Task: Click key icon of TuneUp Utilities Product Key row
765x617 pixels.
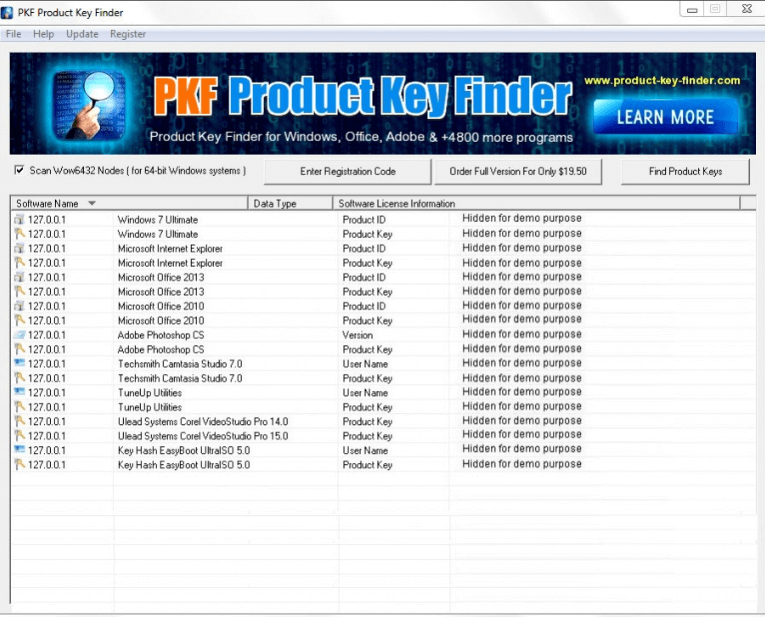Action: tap(19, 406)
